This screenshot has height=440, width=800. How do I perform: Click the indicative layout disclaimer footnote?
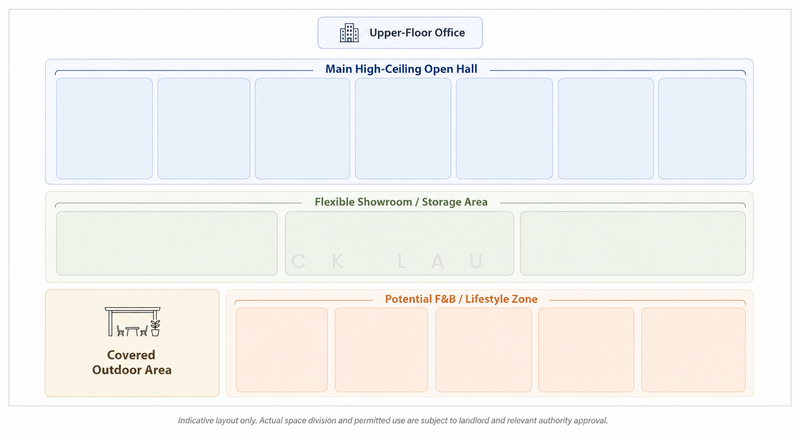pos(393,421)
